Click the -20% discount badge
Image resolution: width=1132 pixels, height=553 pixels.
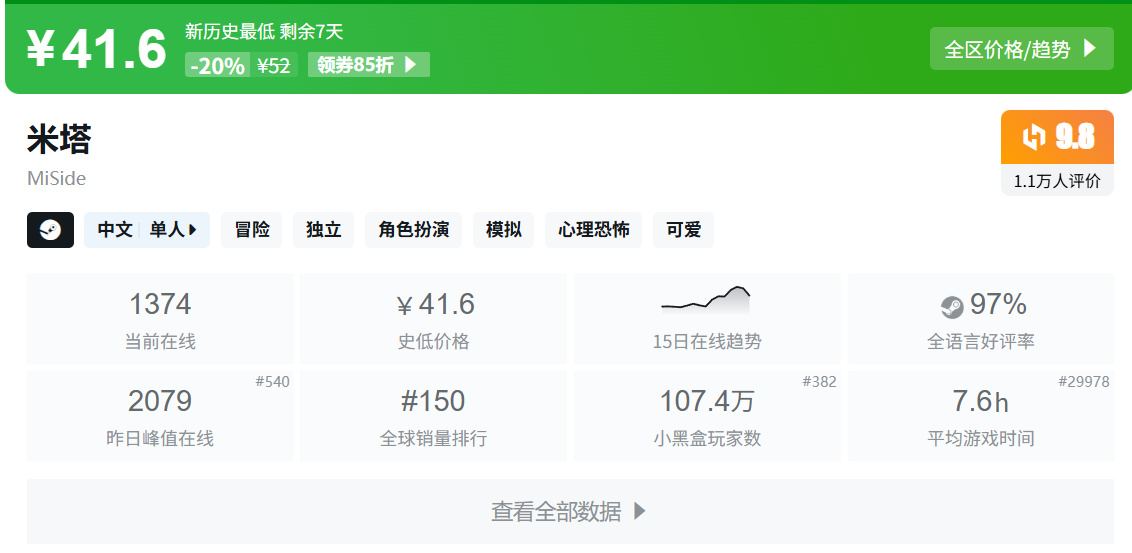click(x=217, y=66)
